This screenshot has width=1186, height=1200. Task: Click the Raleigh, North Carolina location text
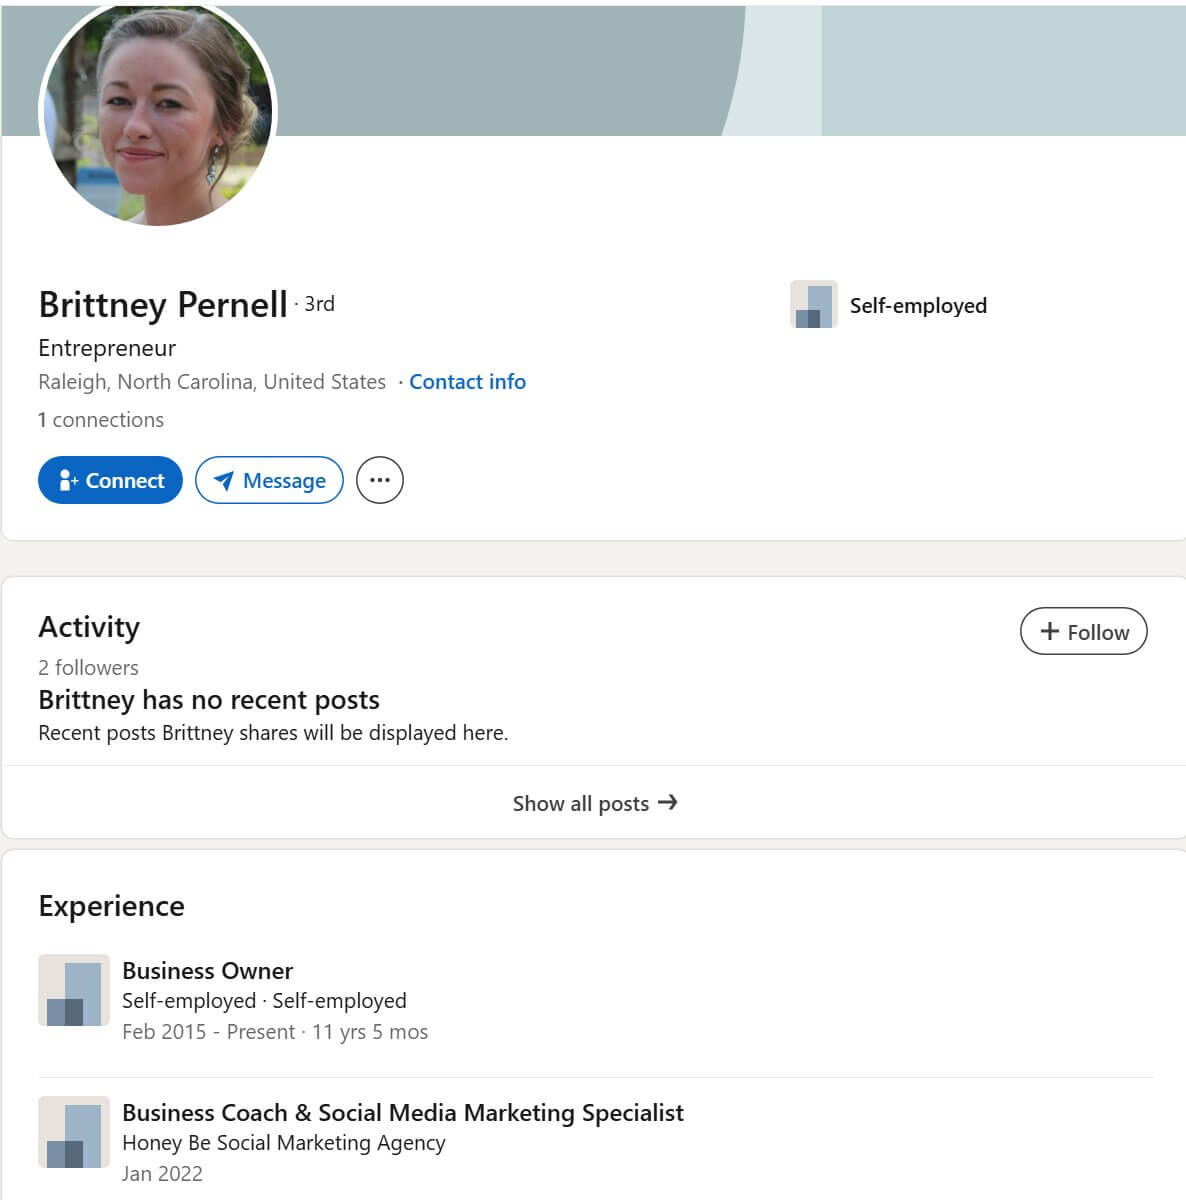[x=212, y=382]
